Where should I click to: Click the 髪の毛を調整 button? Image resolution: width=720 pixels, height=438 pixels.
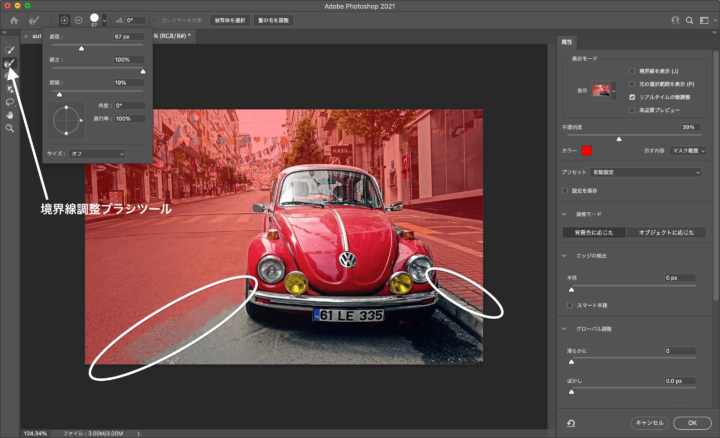pyautogui.click(x=273, y=20)
